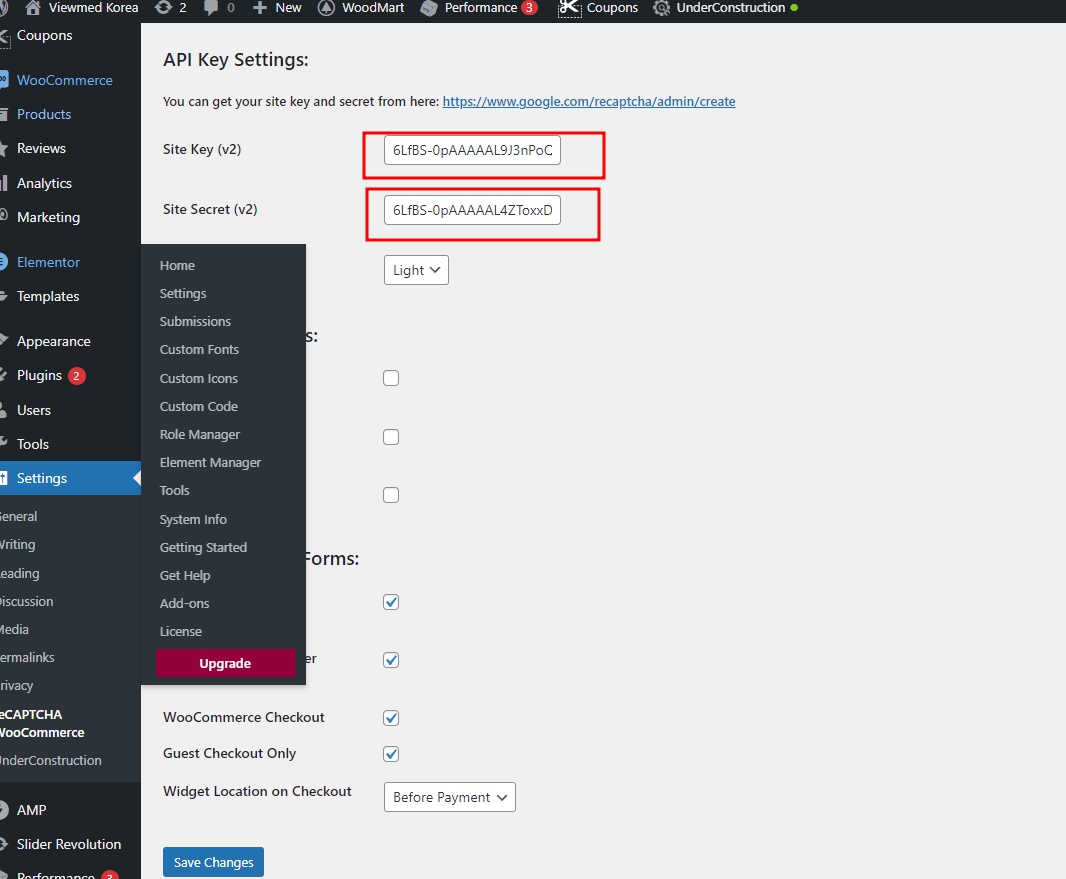Uncheck the Guest Checkout Only checkbox
The height and width of the screenshot is (879, 1066).
tap(391, 753)
